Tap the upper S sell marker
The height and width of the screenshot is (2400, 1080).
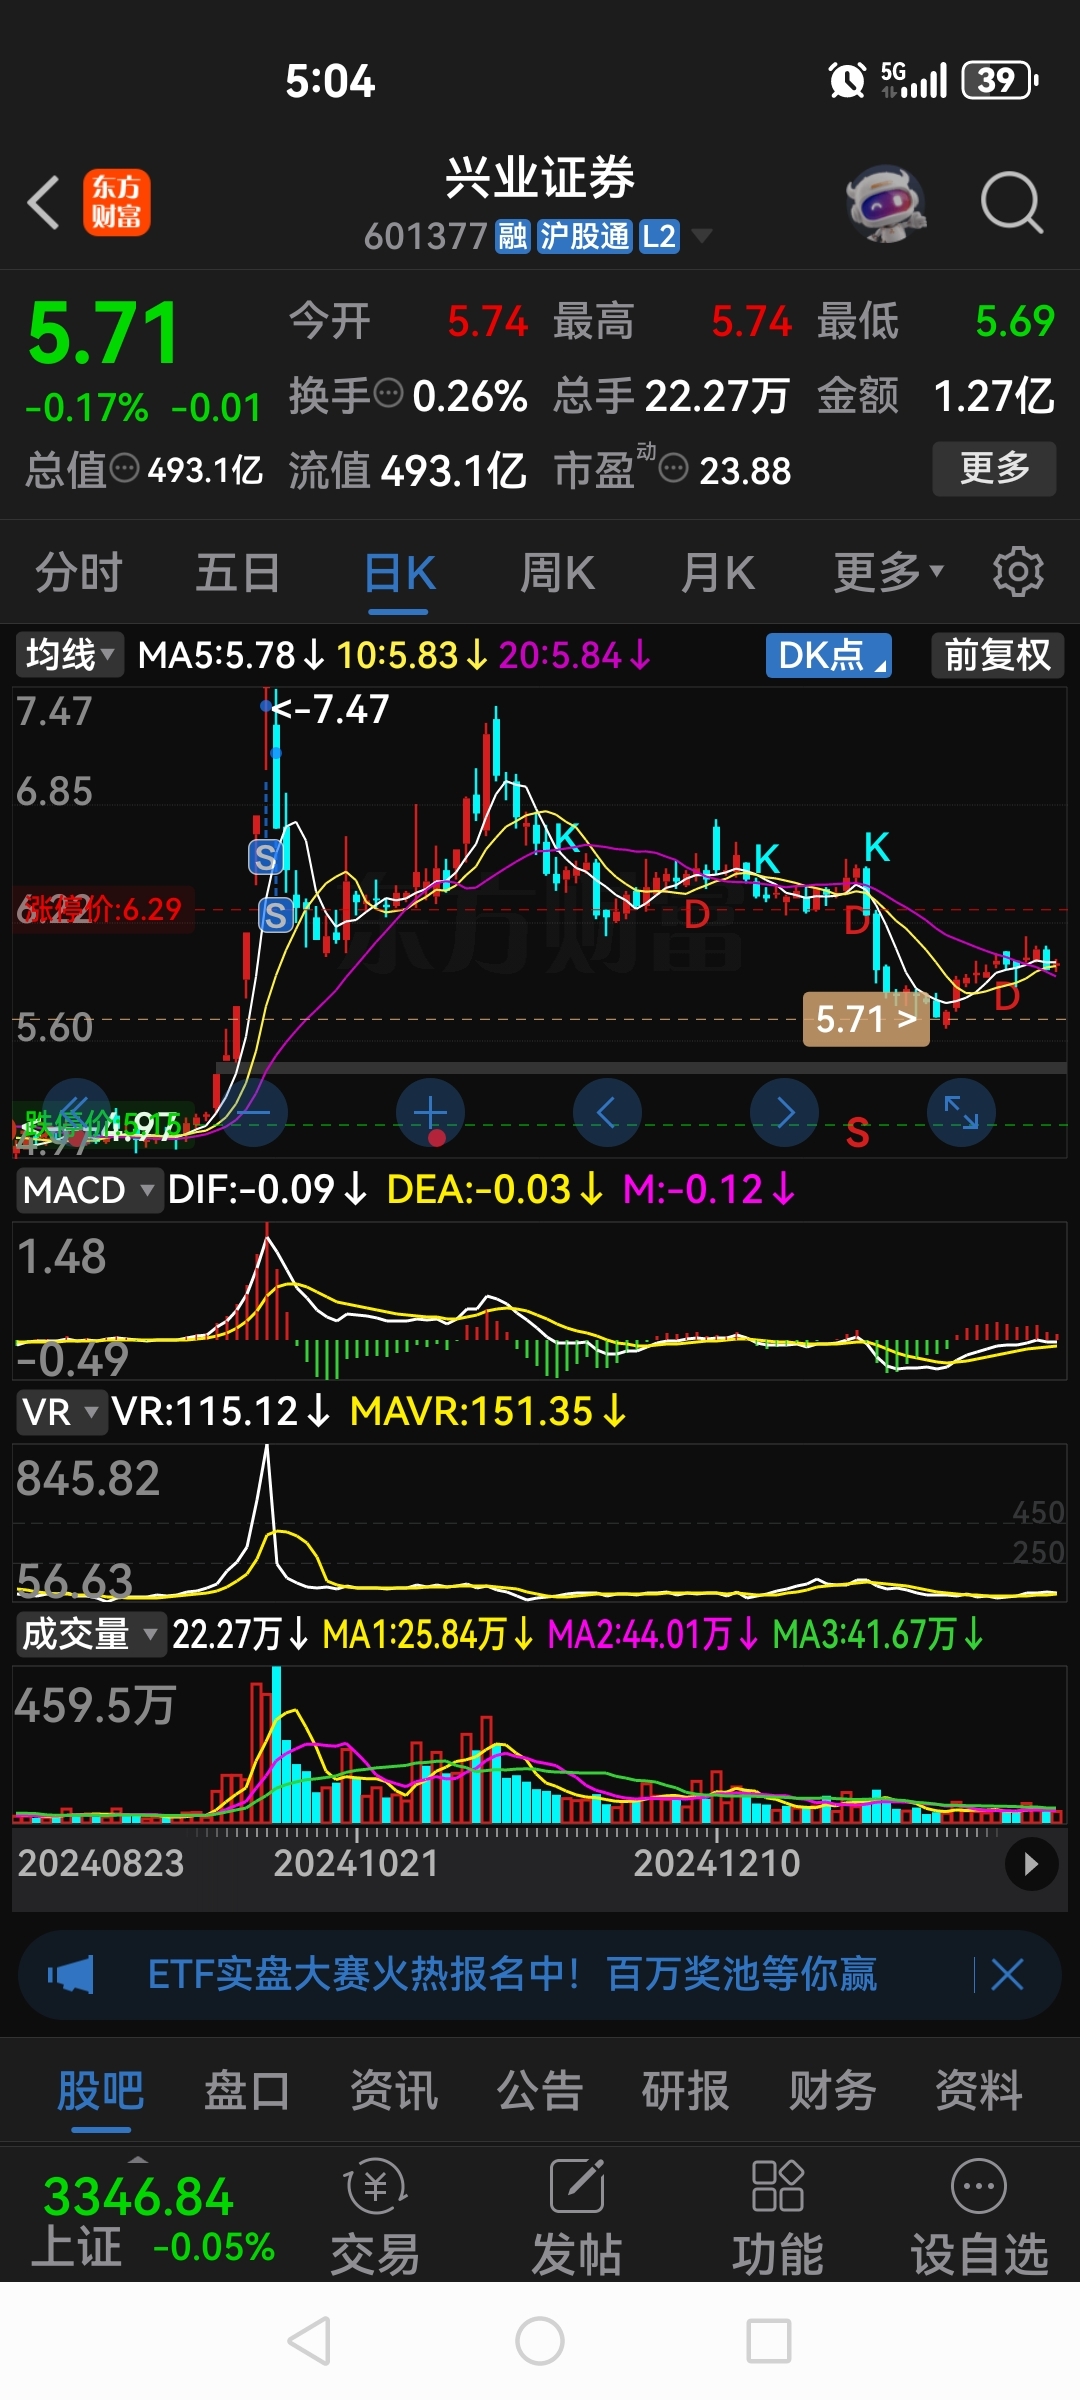[266, 857]
